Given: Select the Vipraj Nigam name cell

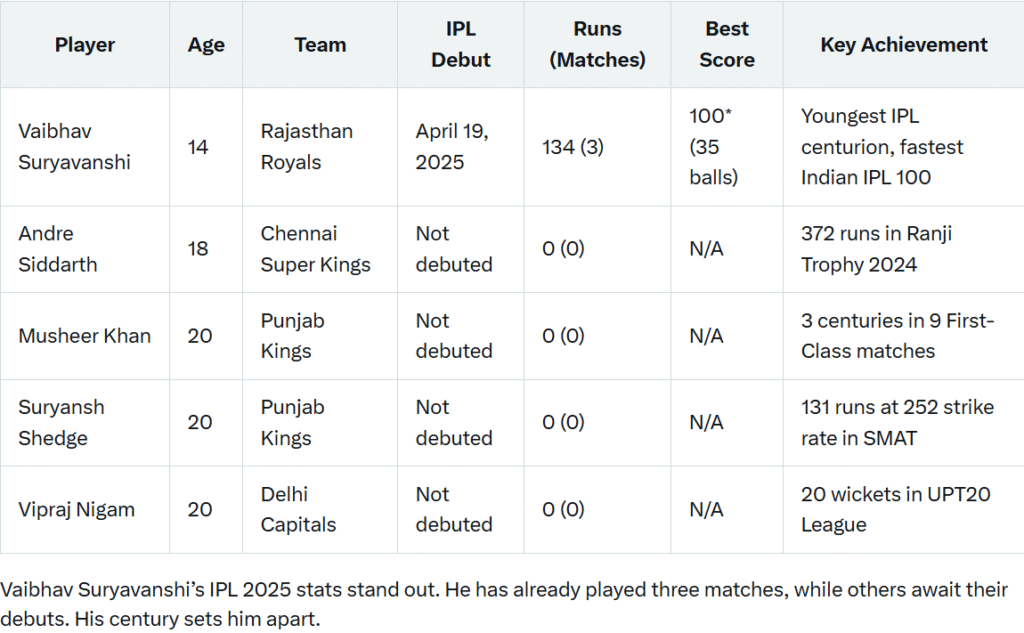Looking at the screenshot, I should point(76,509).
